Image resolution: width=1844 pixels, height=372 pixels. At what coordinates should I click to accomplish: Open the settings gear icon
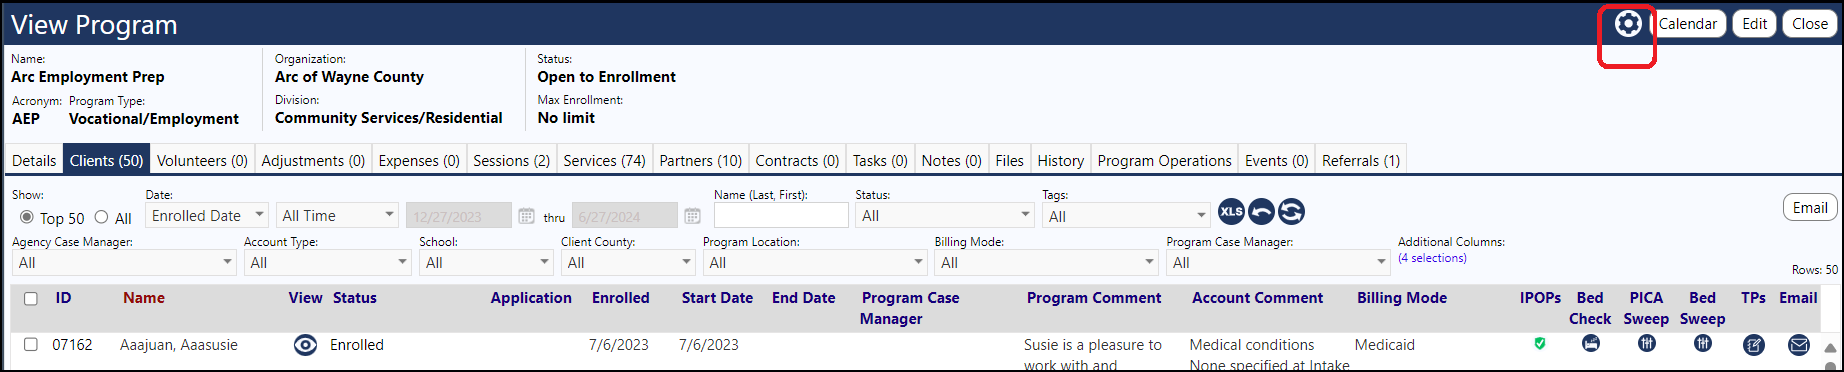coord(1628,24)
